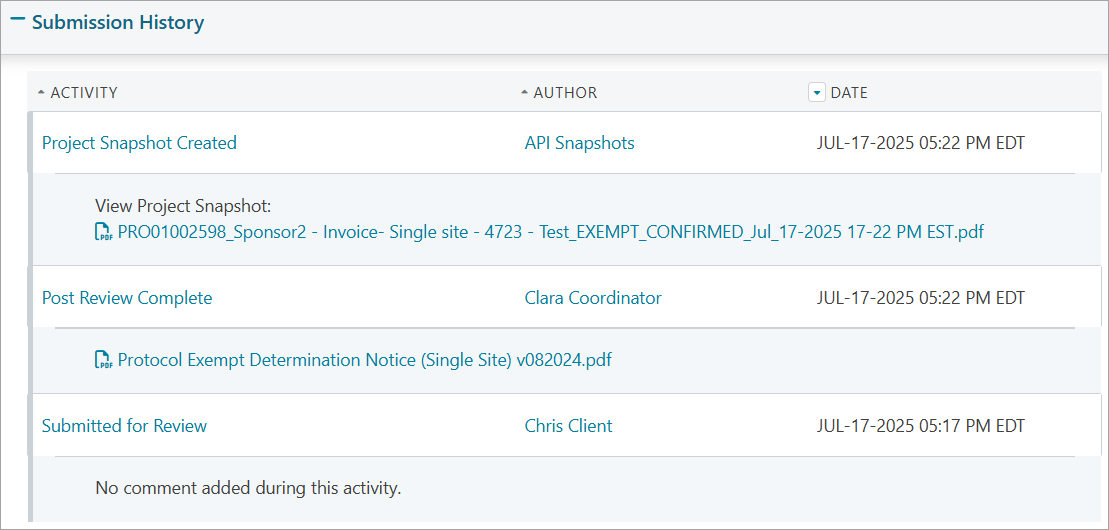Click PDF icon for Exempt Determination Notice
The image size is (1109, 530).
tap(103, 360)
